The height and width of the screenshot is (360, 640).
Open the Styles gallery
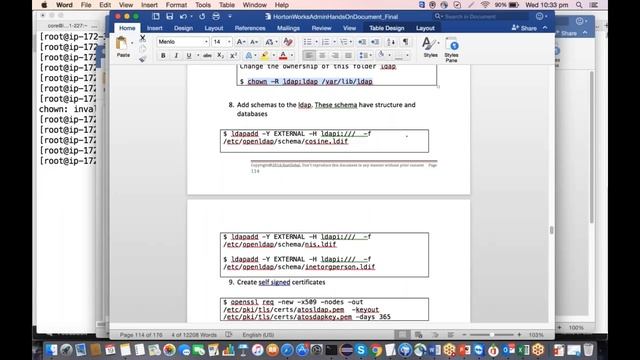click(430, 48)
